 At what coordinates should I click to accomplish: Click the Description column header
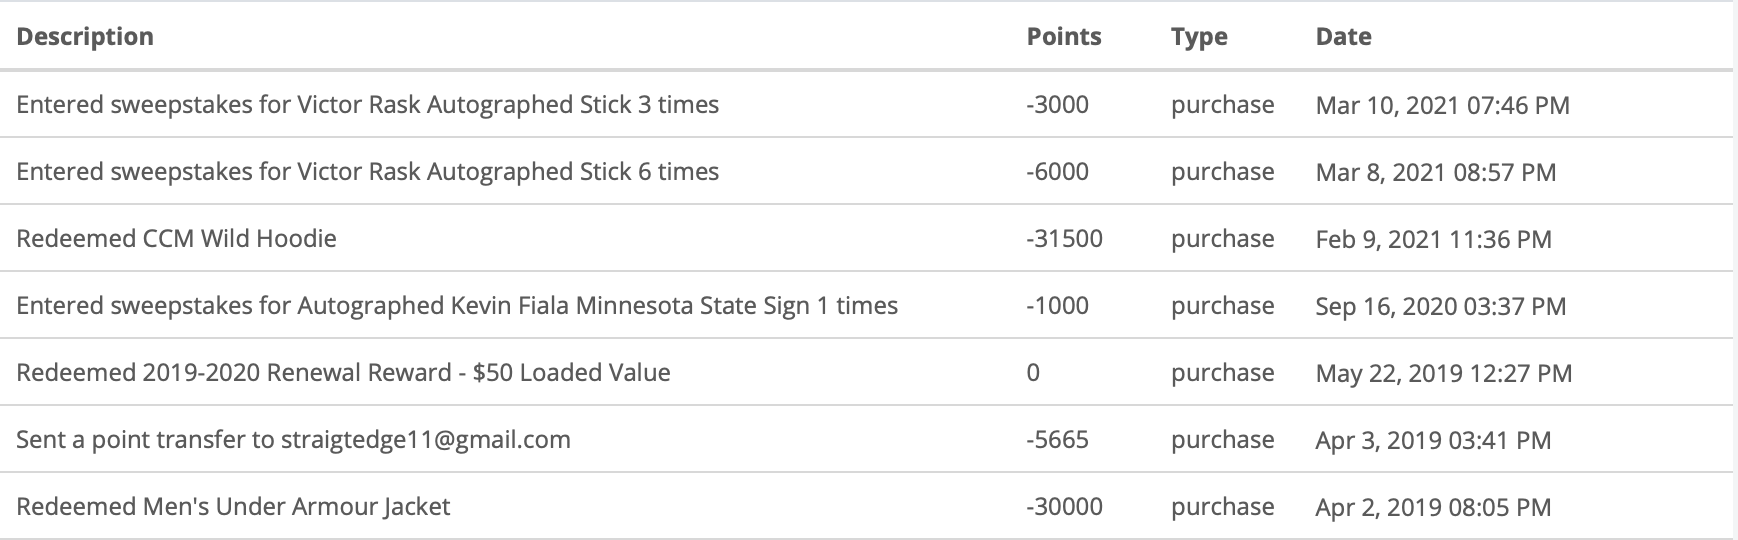point(85,37)
